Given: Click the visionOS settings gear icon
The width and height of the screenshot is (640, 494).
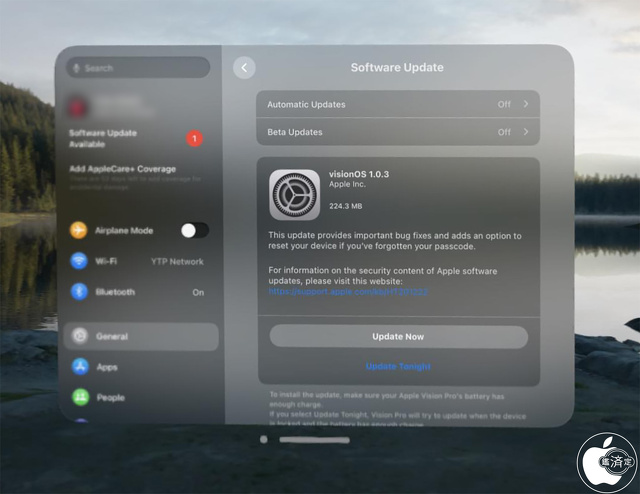Looking at the screenshot, I should (294, 195).
